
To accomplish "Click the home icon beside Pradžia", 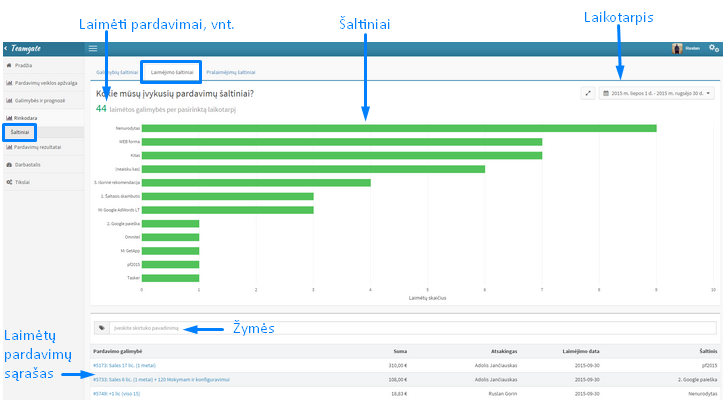I will click(9, 65).
